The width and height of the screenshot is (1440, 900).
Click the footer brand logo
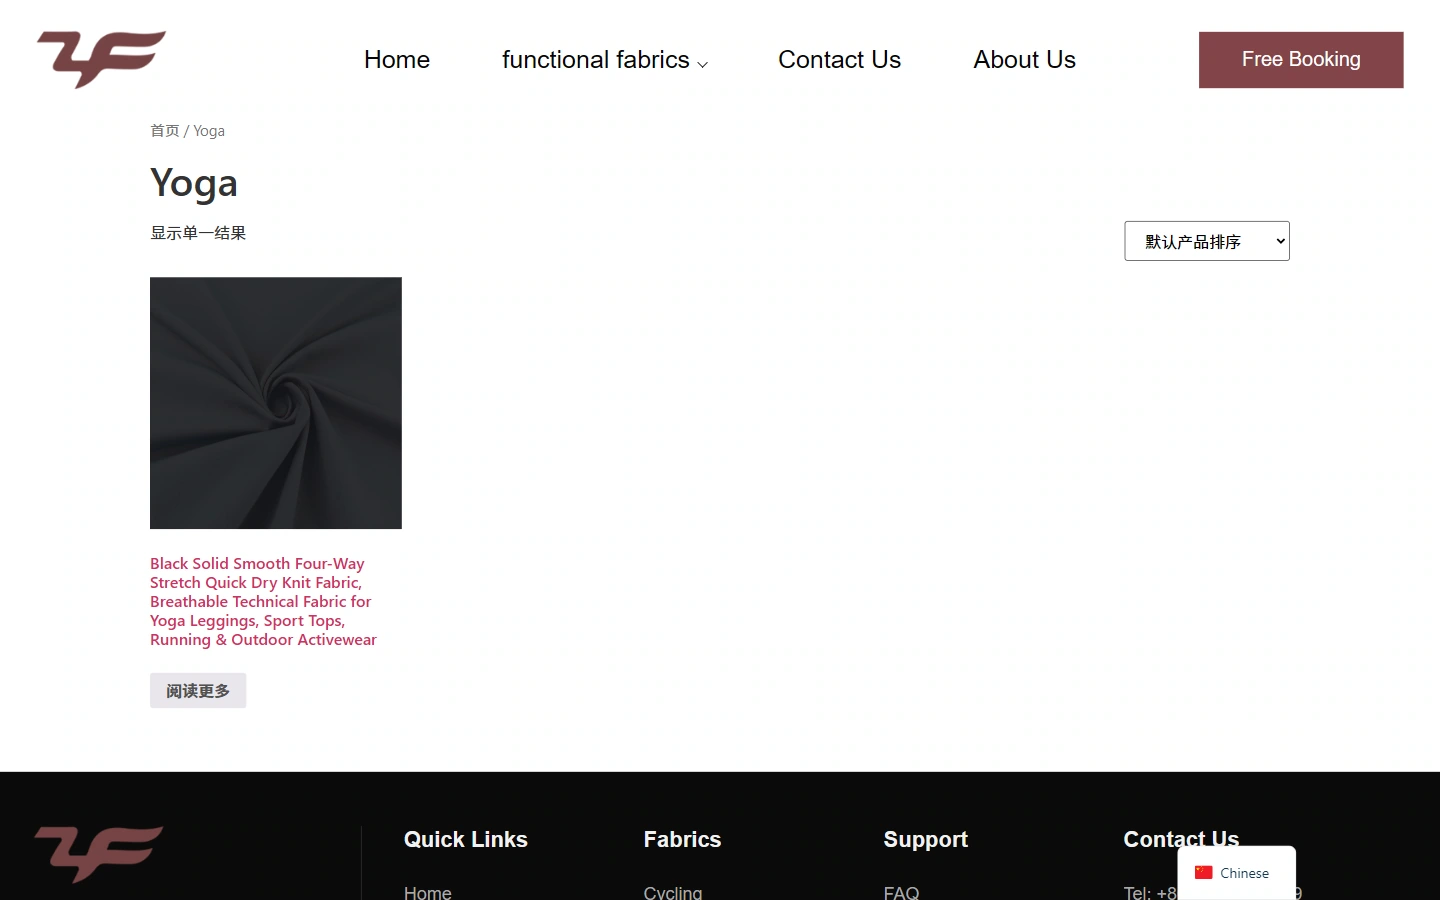[x=99, y=854]
